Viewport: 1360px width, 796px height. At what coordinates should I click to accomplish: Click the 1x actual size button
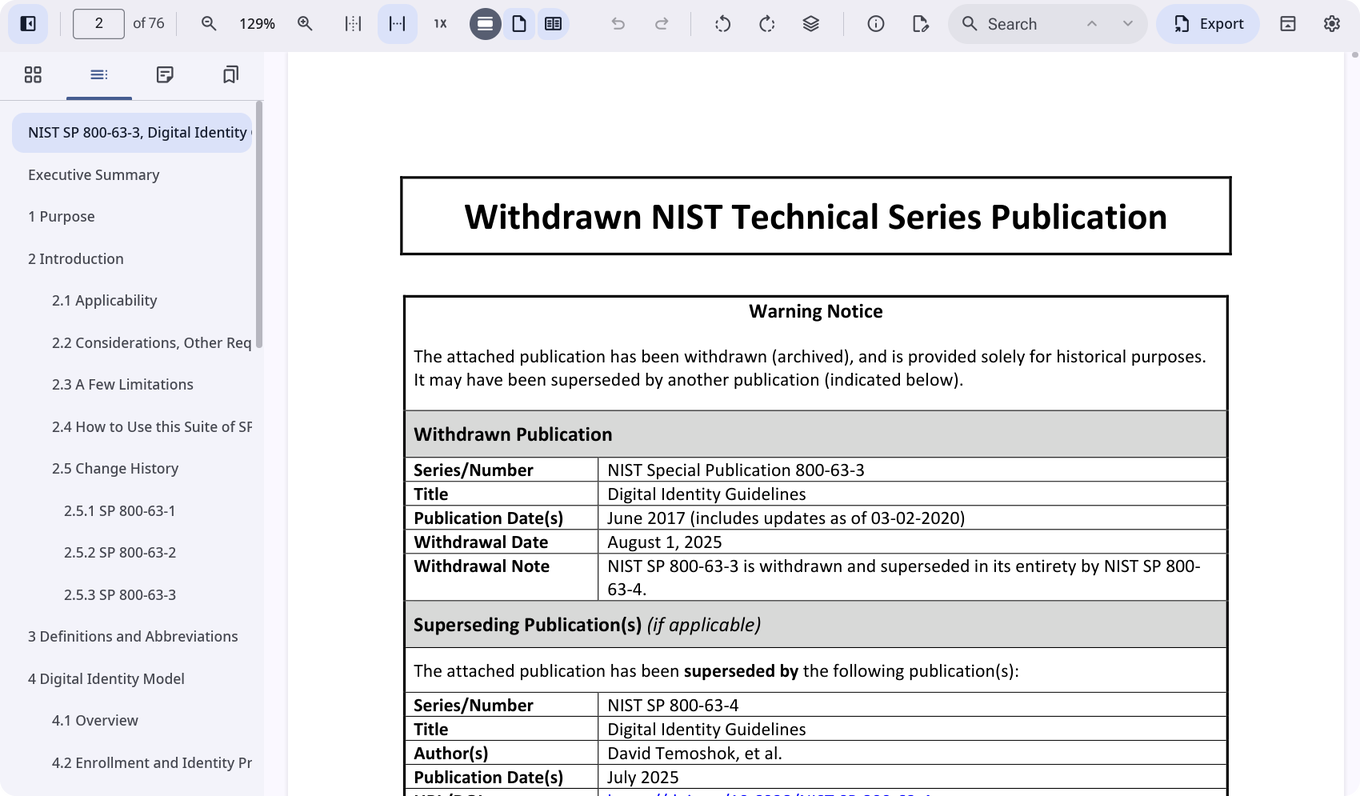pyautogui.click(x=440, y=24)
